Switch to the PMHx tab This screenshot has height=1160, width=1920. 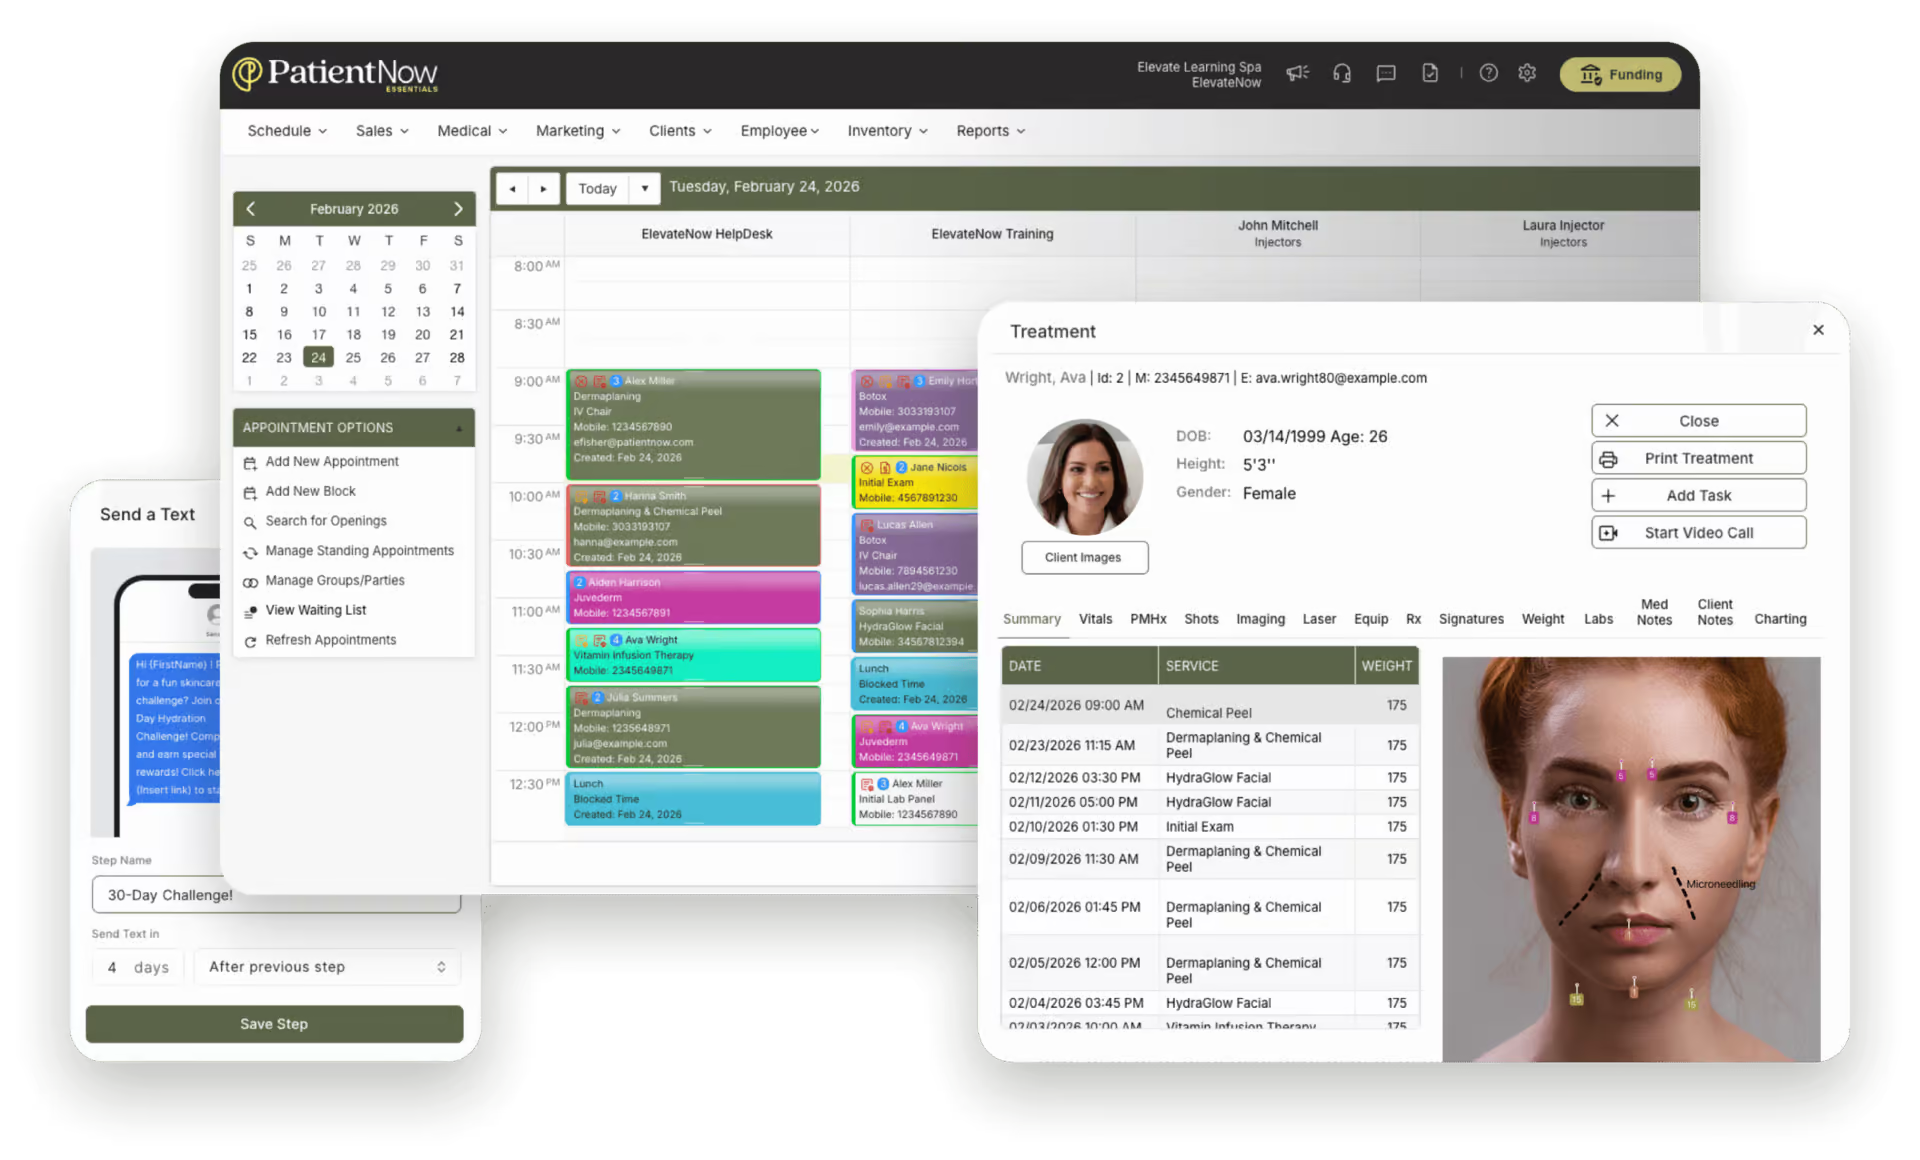[1148, 620]
